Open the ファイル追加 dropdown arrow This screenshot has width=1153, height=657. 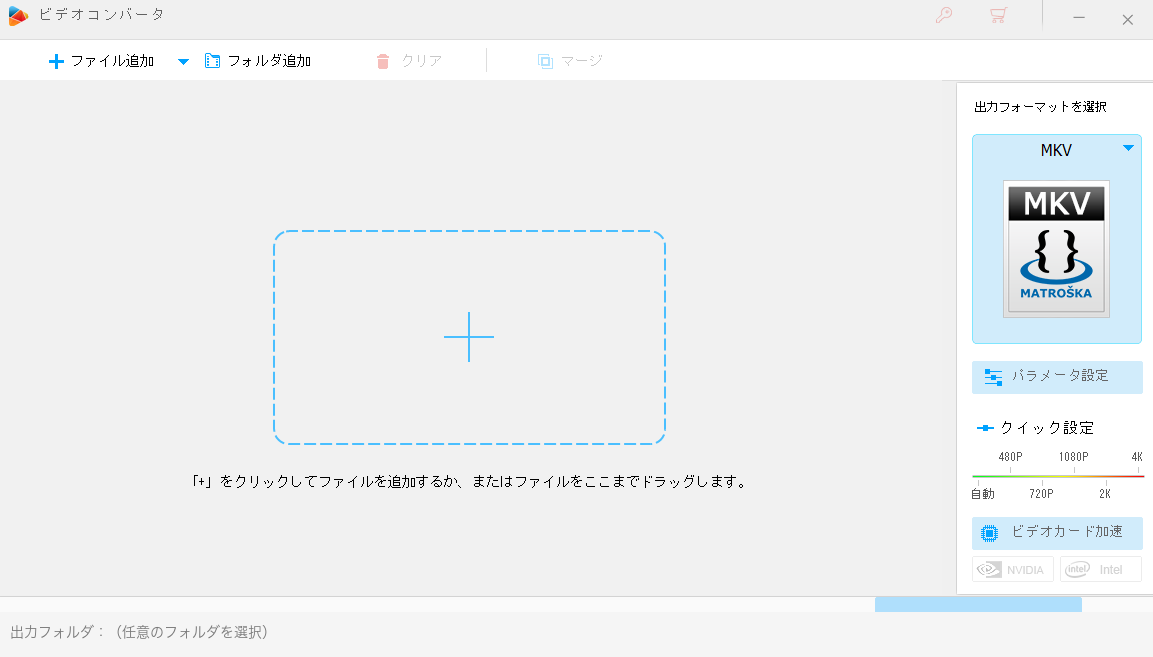point(184,62)
